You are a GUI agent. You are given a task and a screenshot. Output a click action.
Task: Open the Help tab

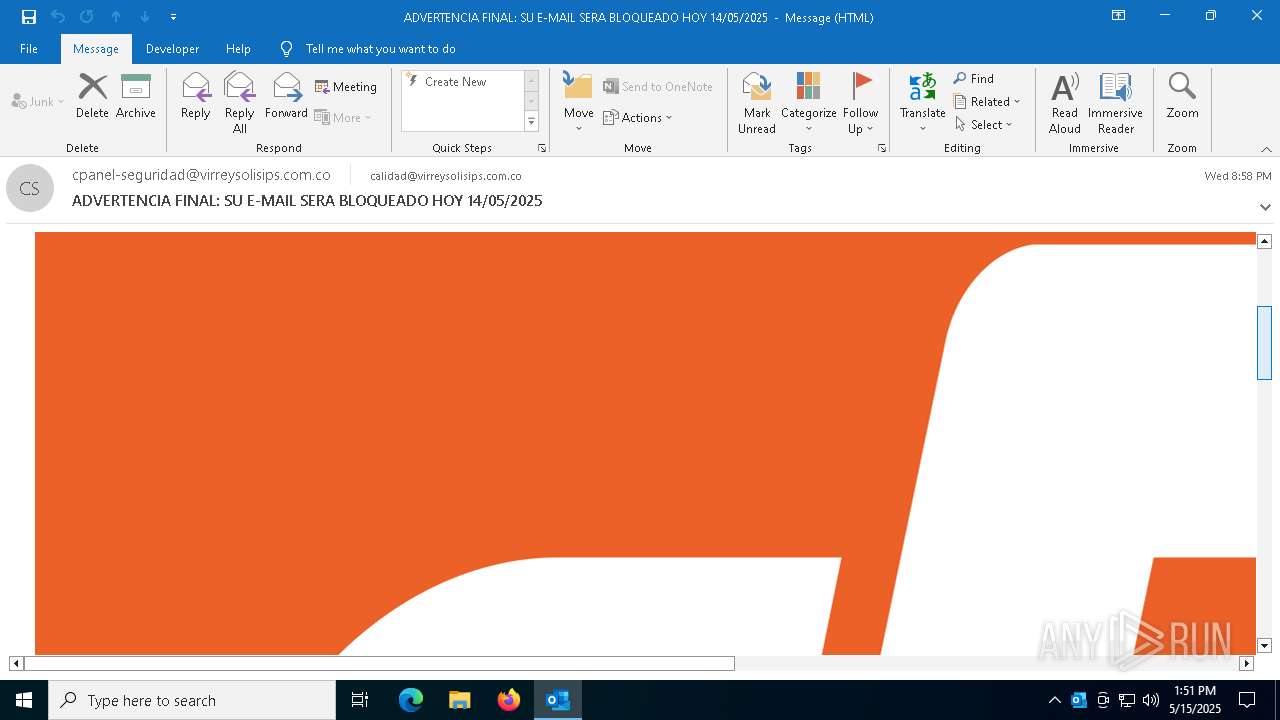click(x=238, y=48)
